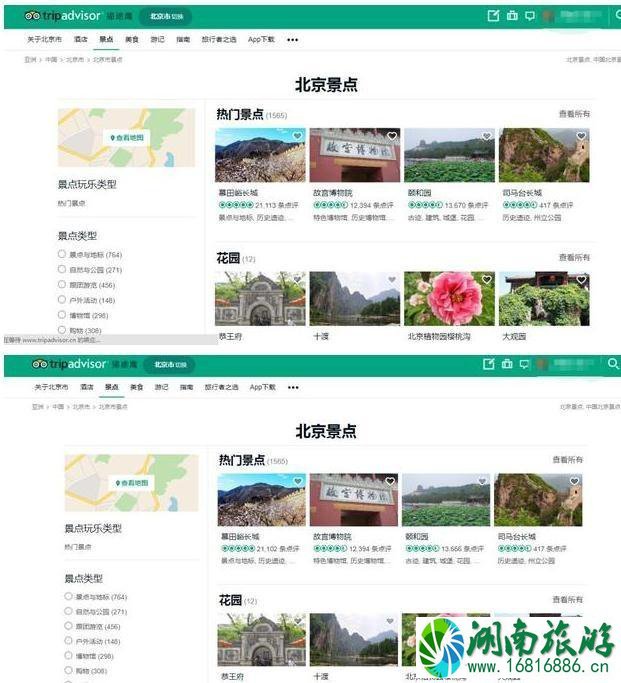
Task: Click the user avatar in lower page header
Action: 542,364
